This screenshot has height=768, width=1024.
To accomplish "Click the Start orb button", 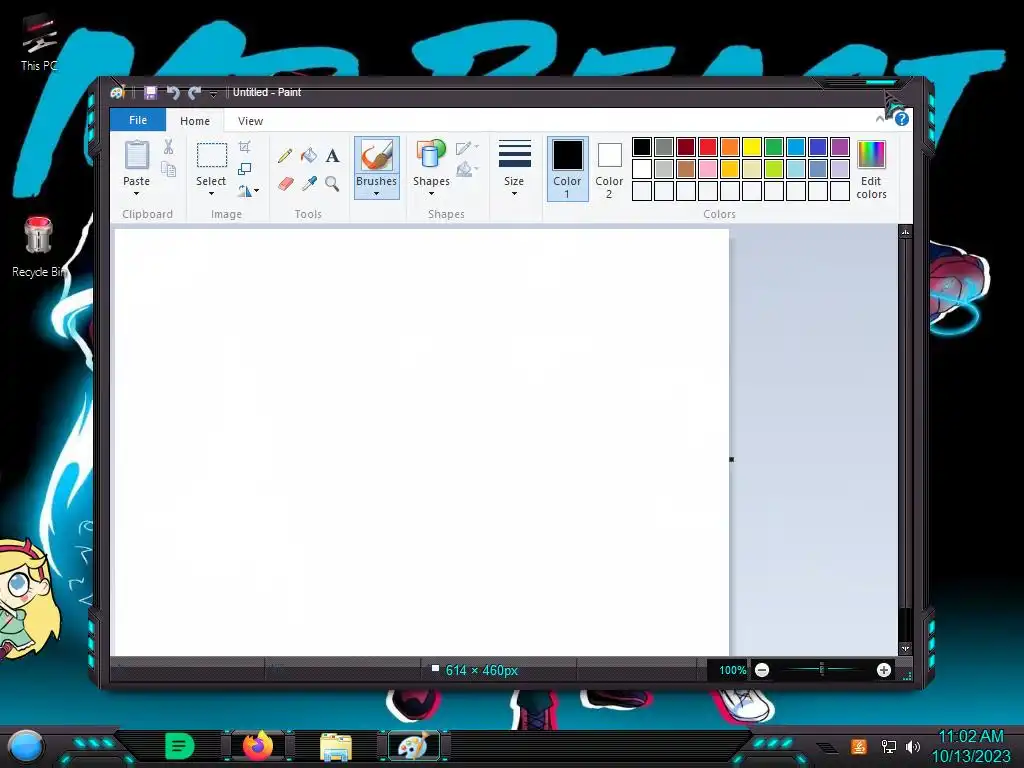I will point(26,746).
